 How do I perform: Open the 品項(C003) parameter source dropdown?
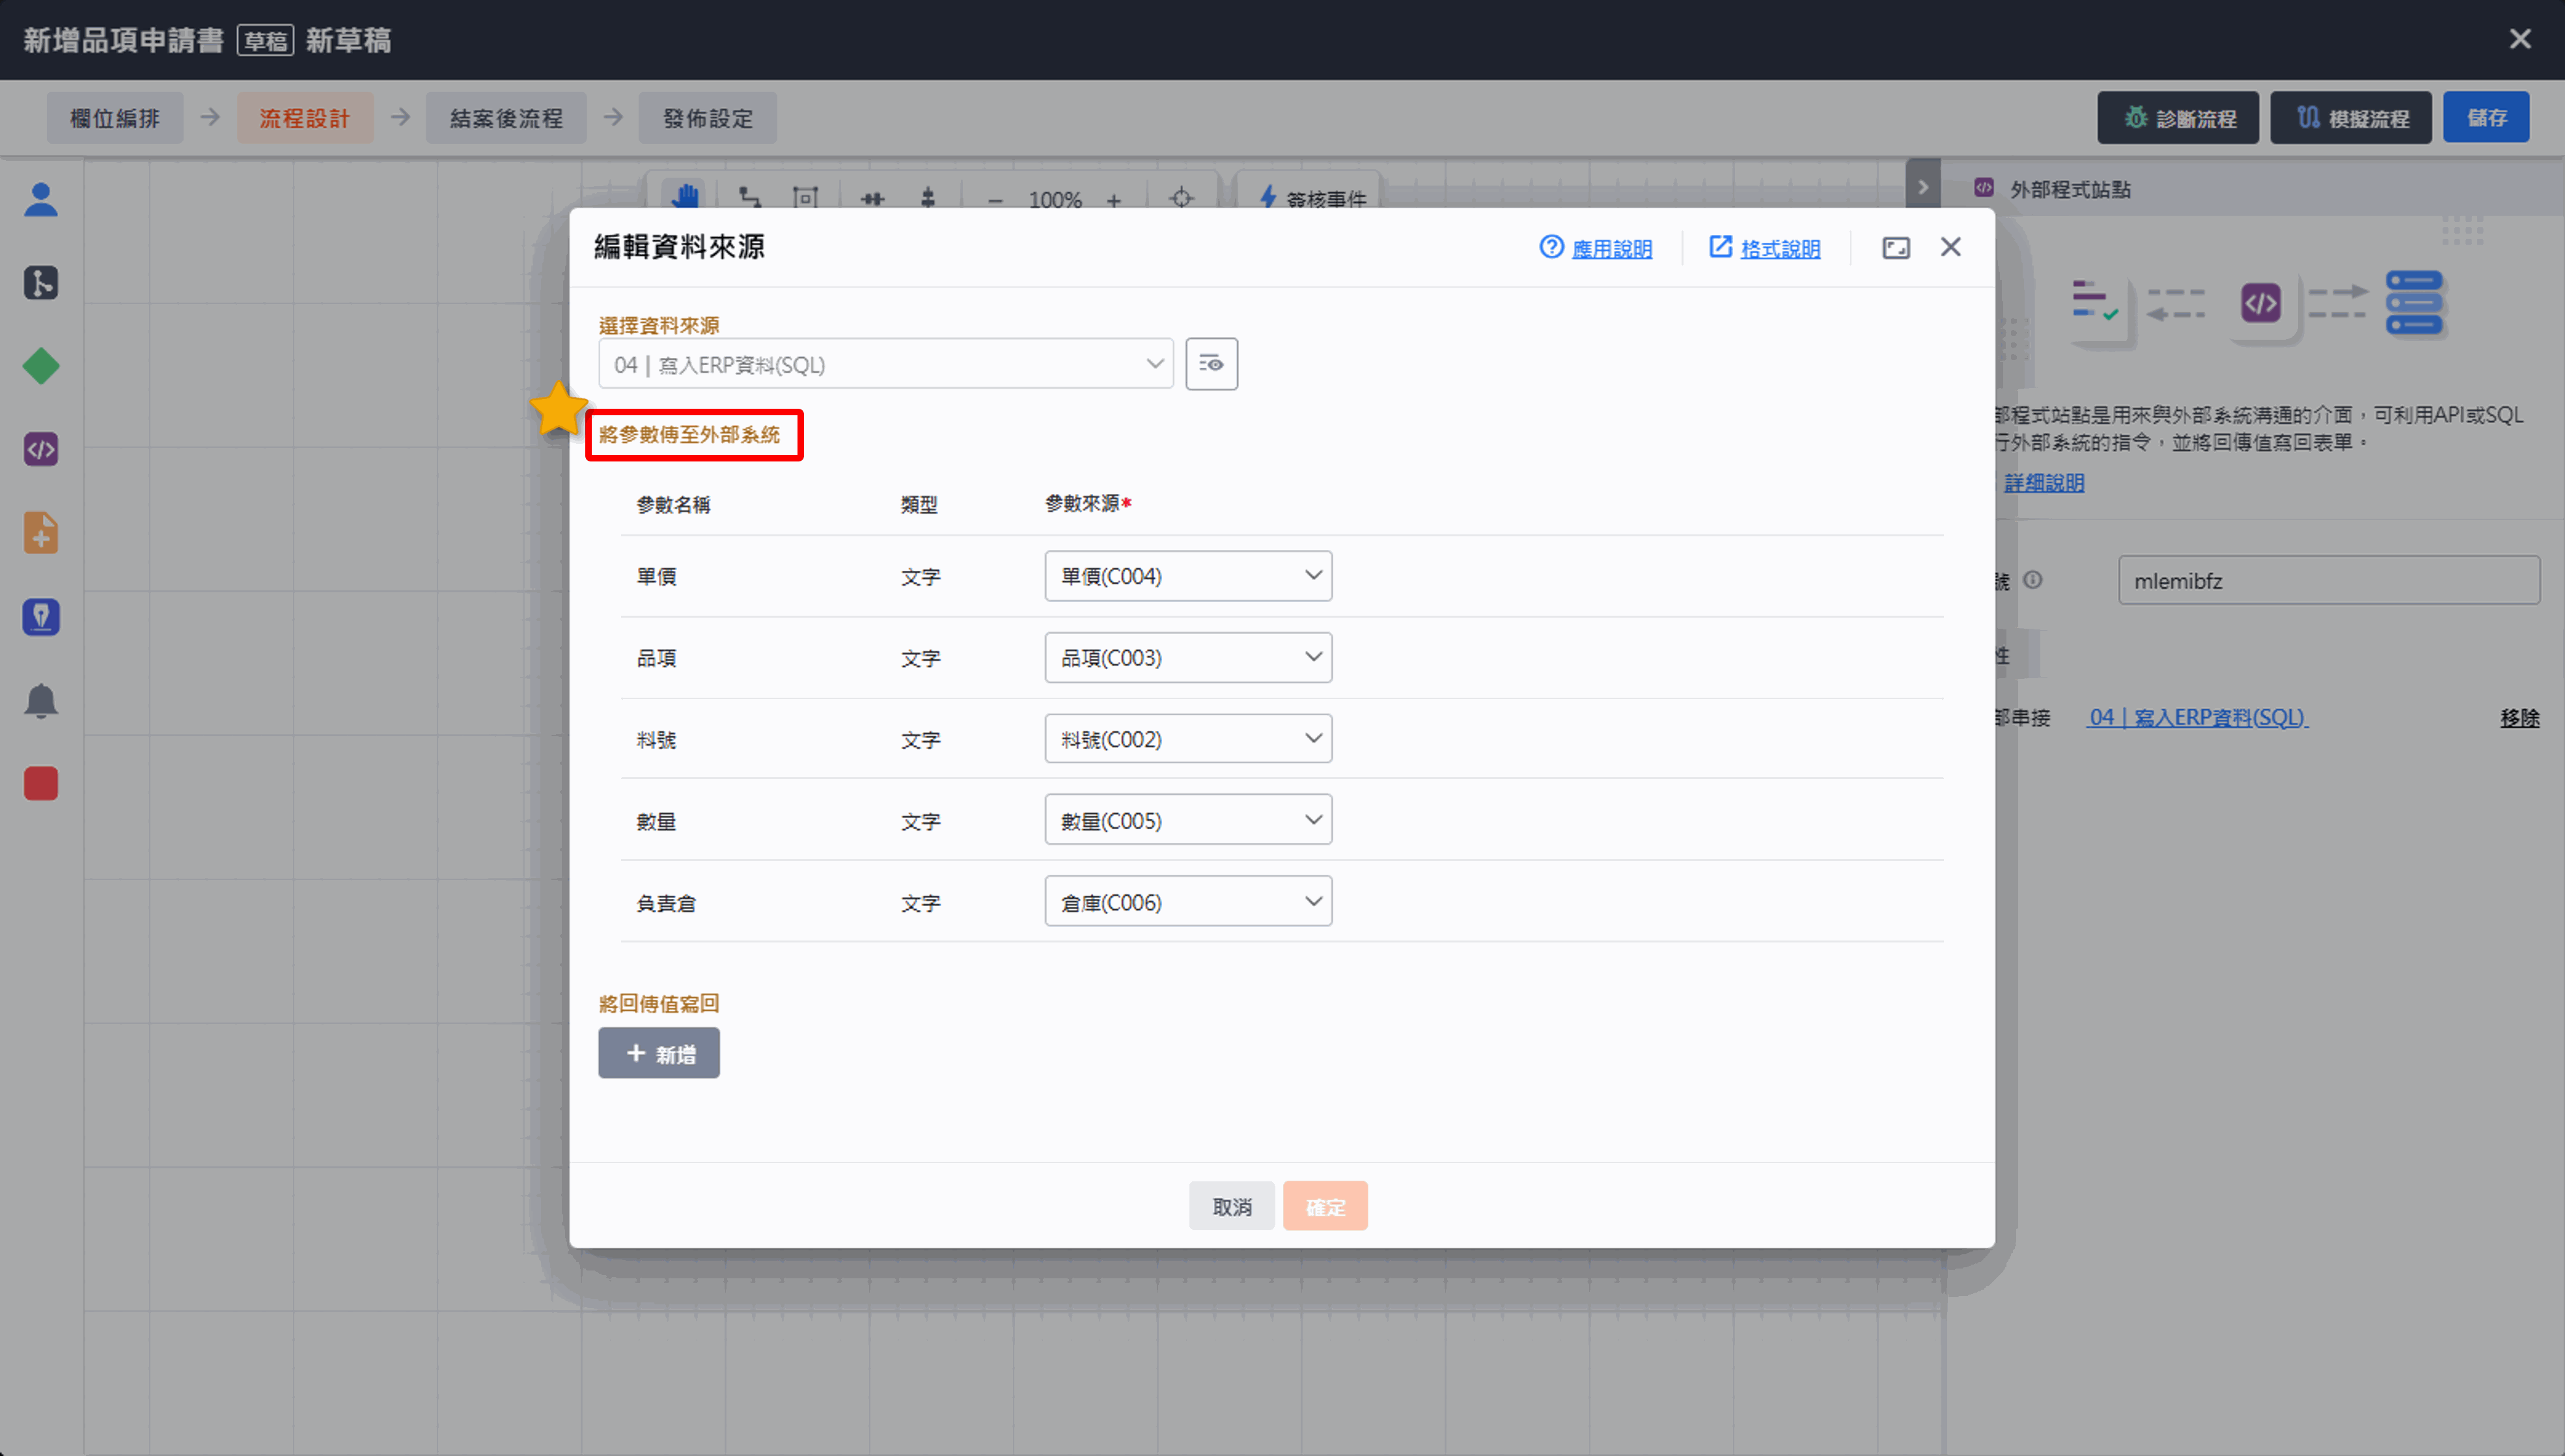tap(1187, 658)
